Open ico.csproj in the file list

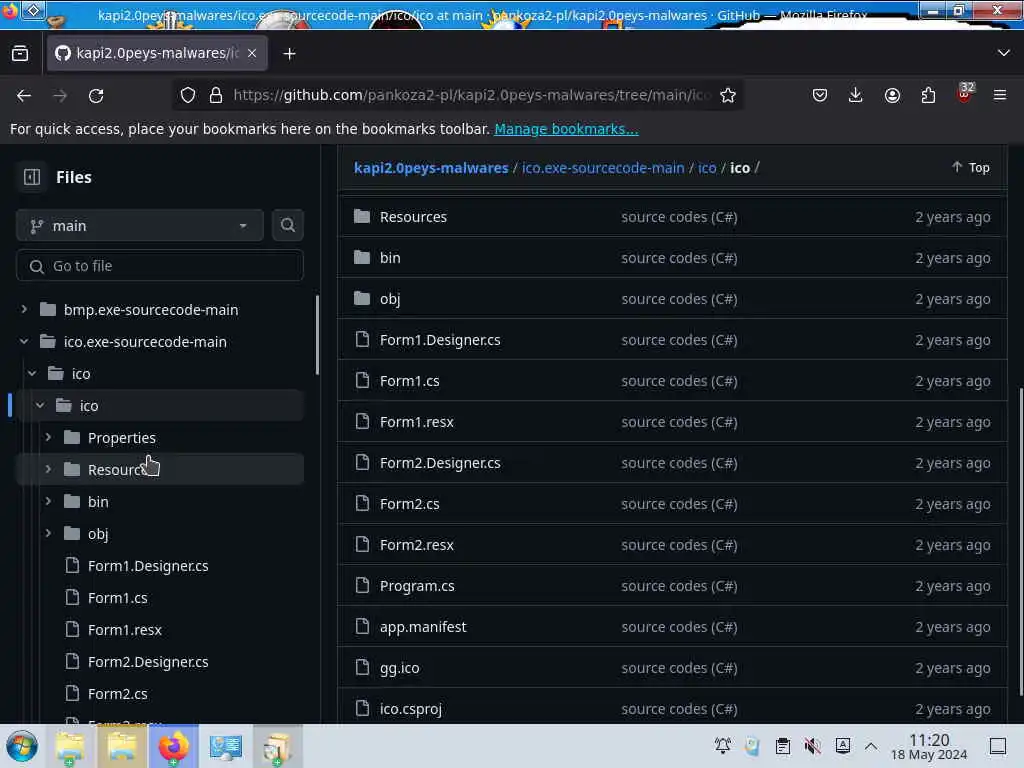(x=411, y=709)
